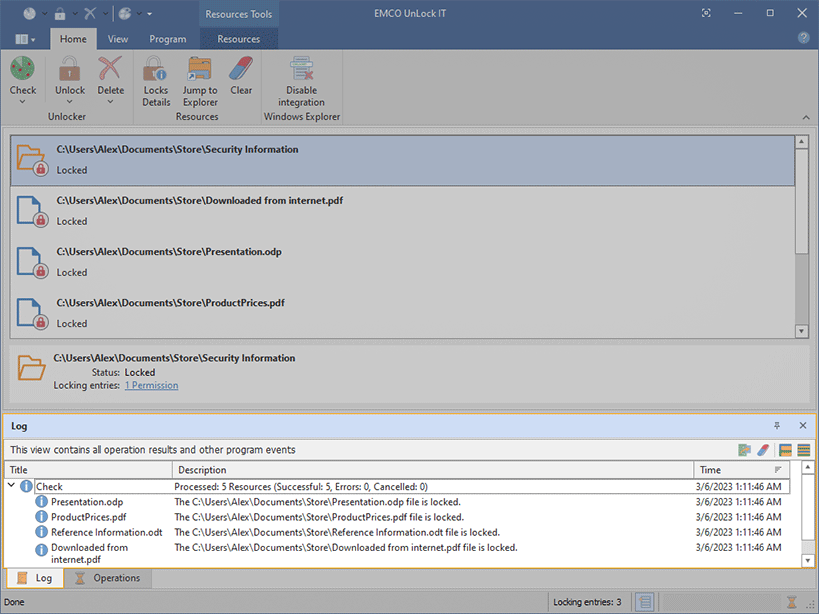Pin the Log panel with pushpin icon

[777, 426]
